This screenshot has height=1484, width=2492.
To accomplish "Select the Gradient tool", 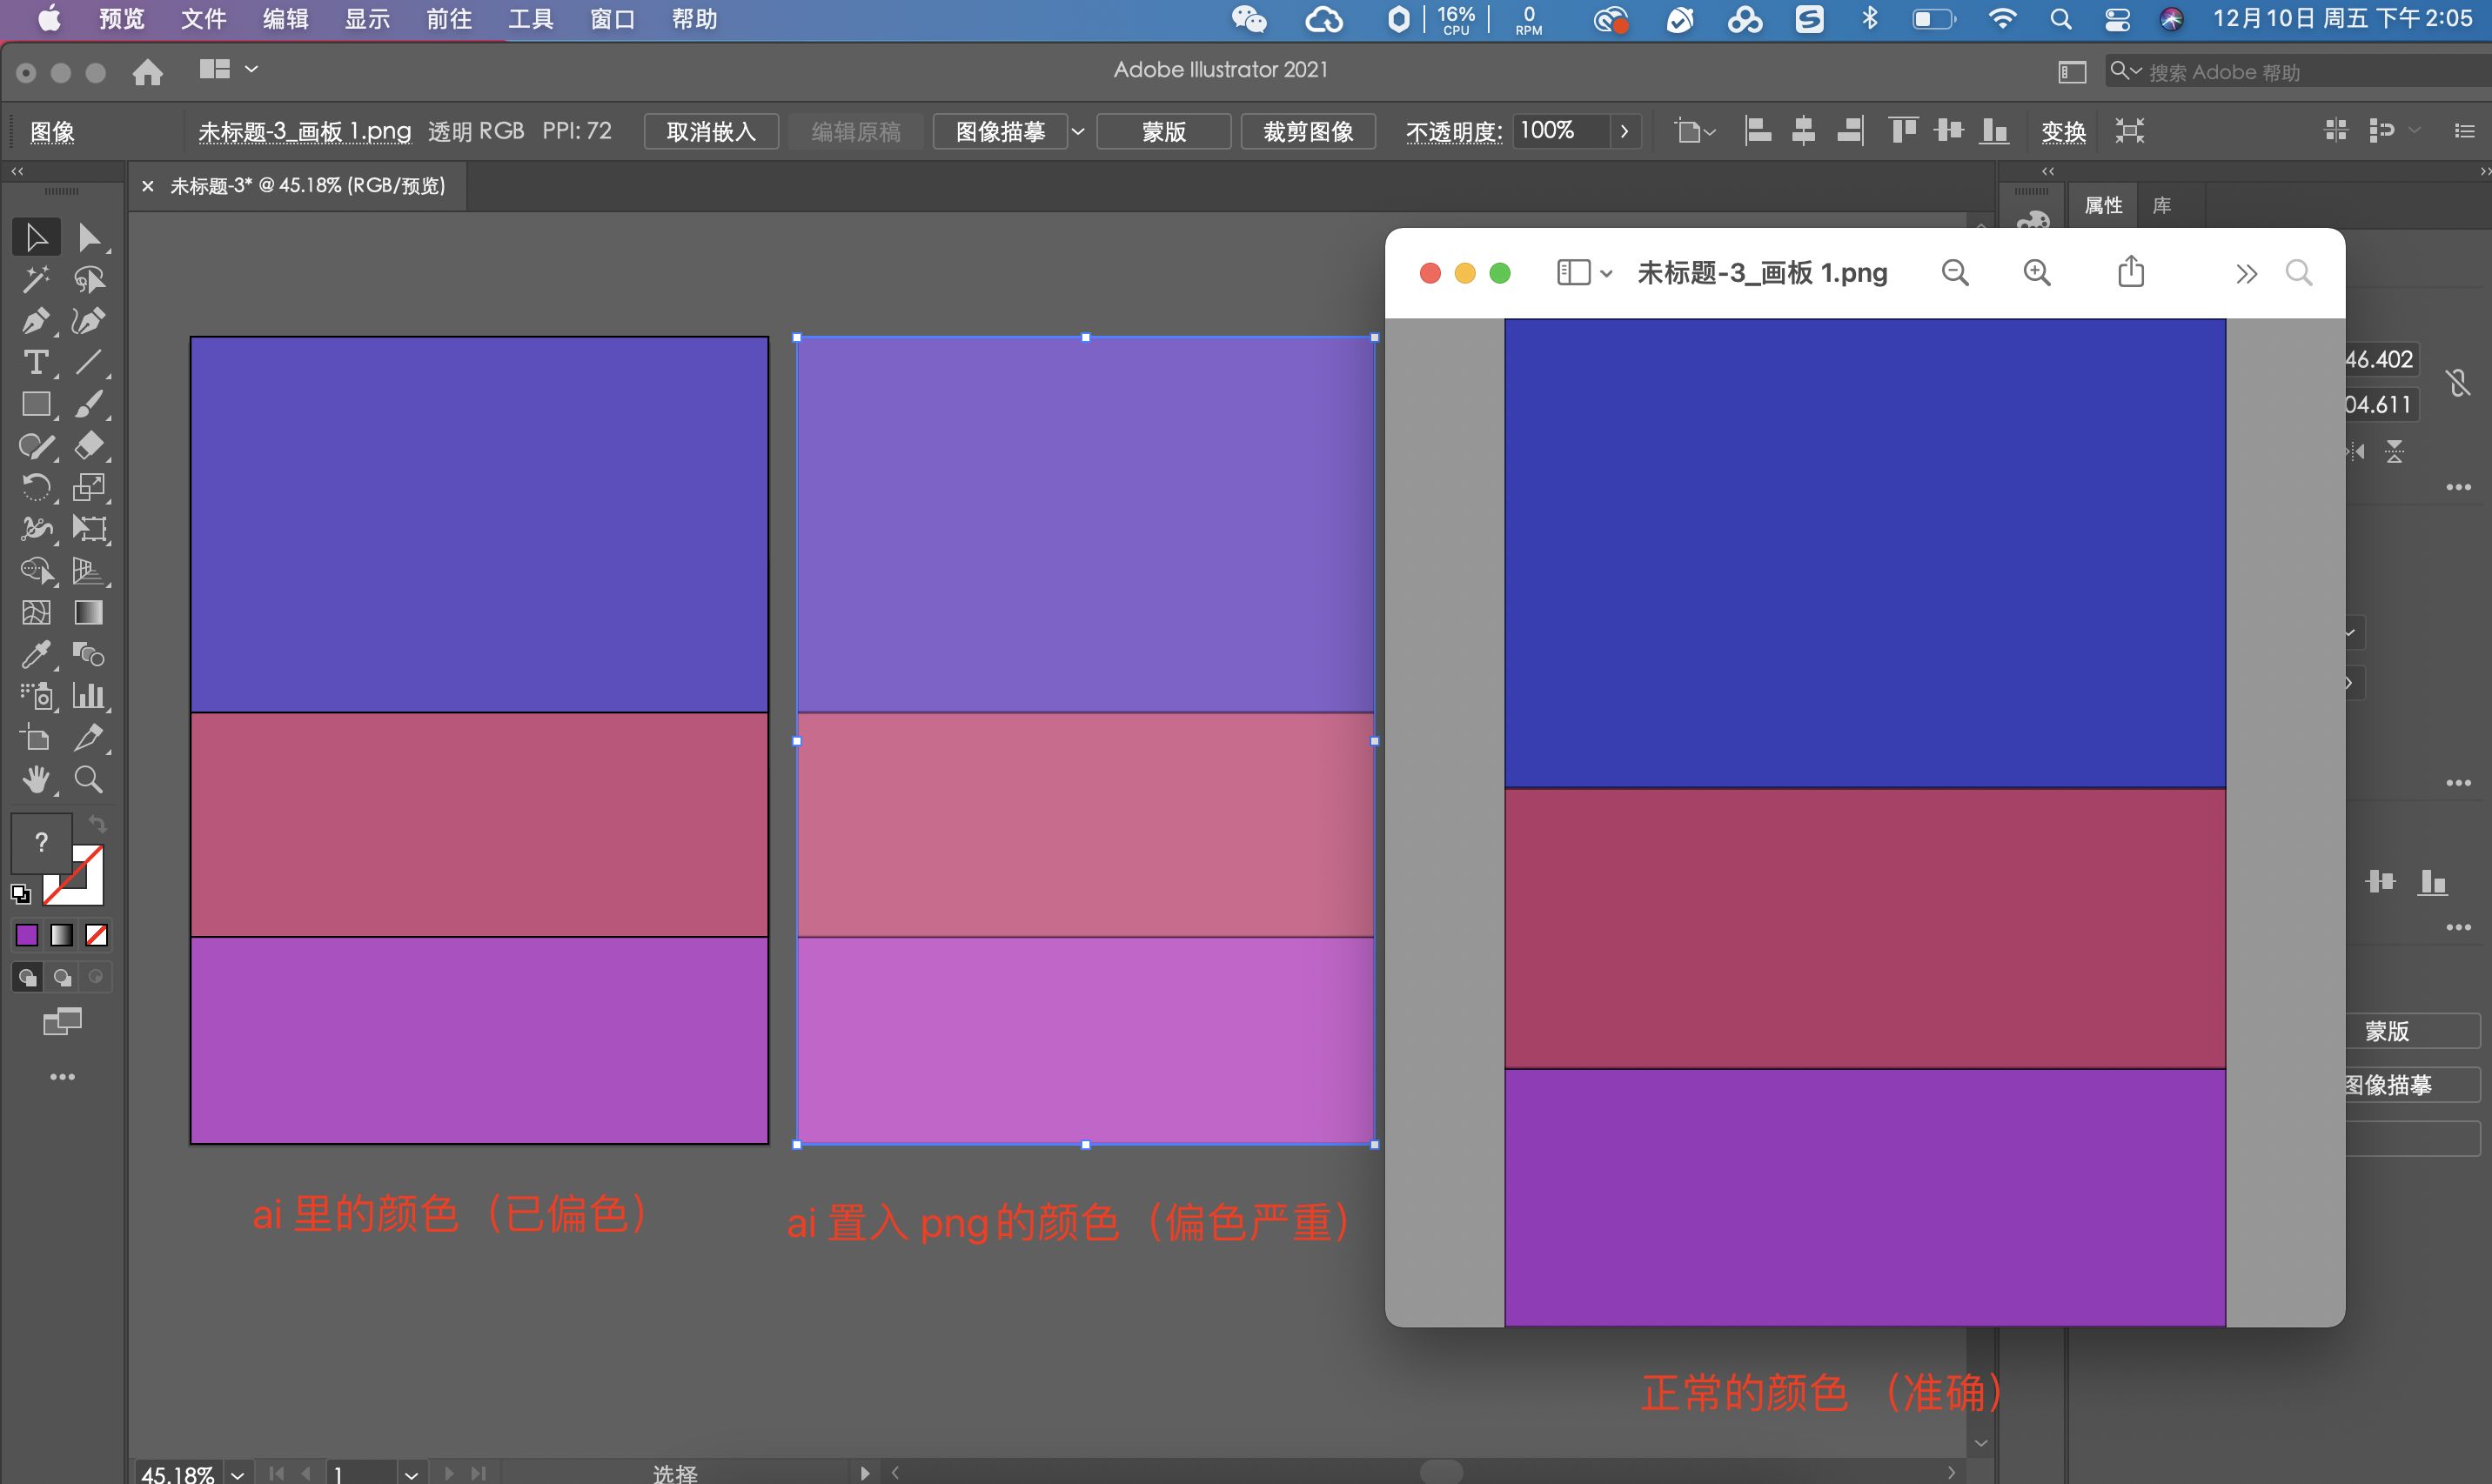I will point(89,613).
